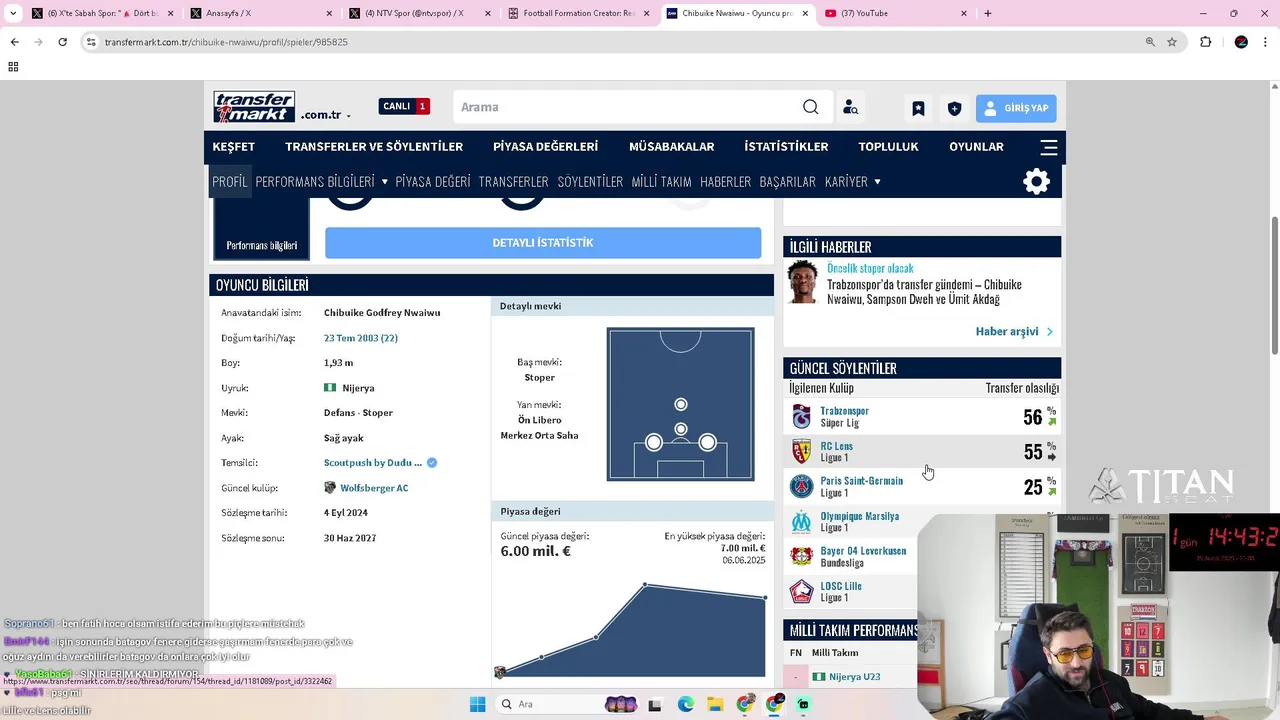Viewport: 1280px width, 720px height.
Task: Open the Olympique Marsilya rumour link
Action: coord(860,517)
